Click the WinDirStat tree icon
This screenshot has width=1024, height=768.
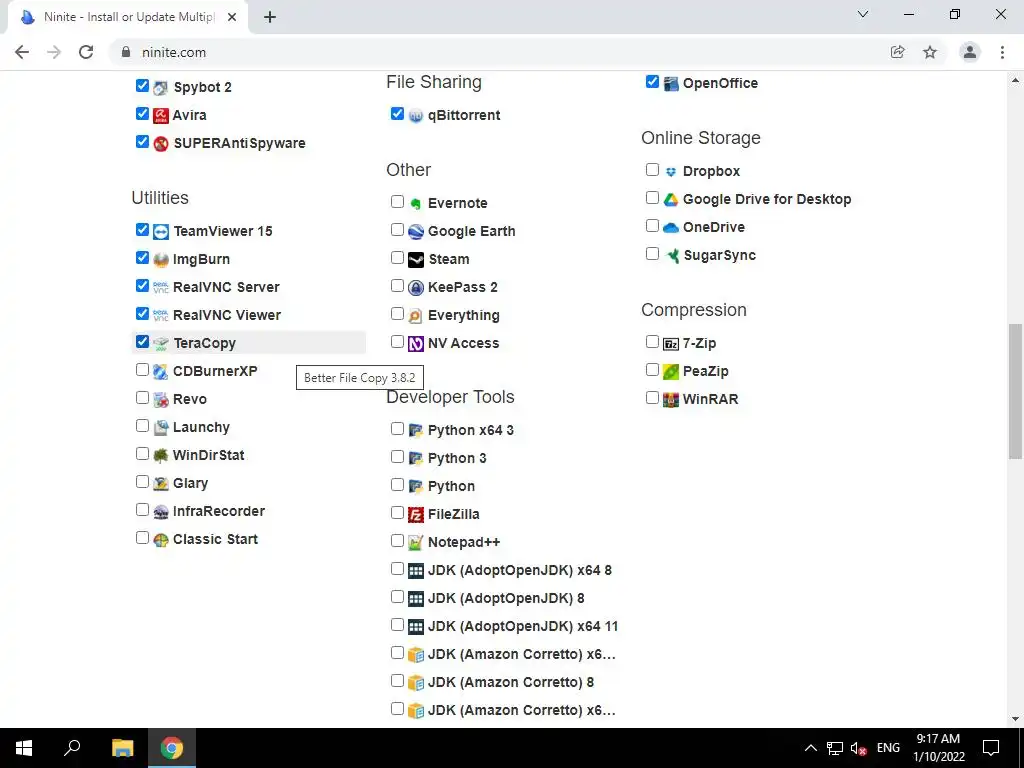tap(161, 456)
